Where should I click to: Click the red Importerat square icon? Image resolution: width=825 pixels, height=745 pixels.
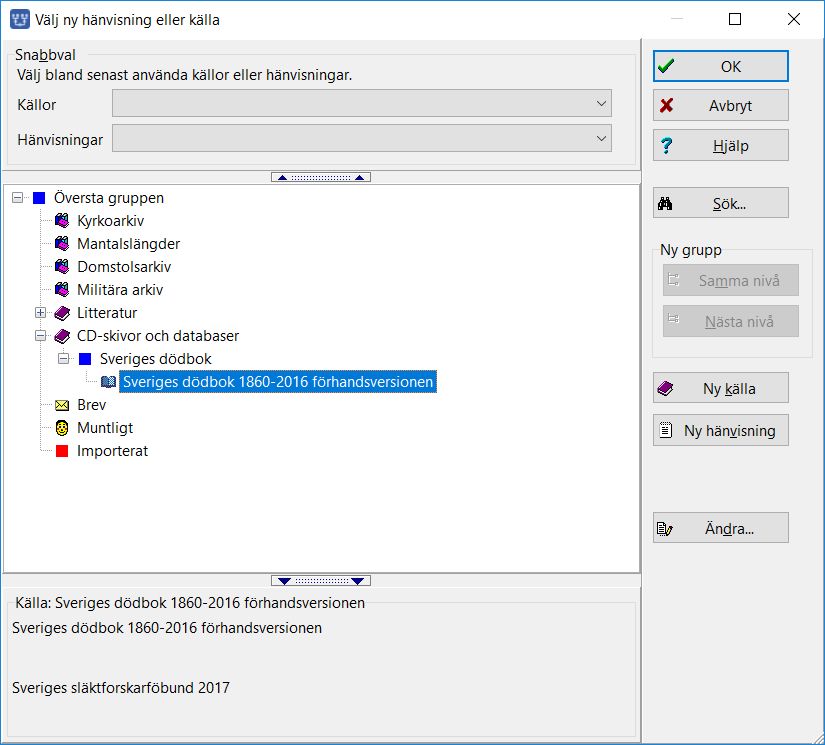point(62,451)
